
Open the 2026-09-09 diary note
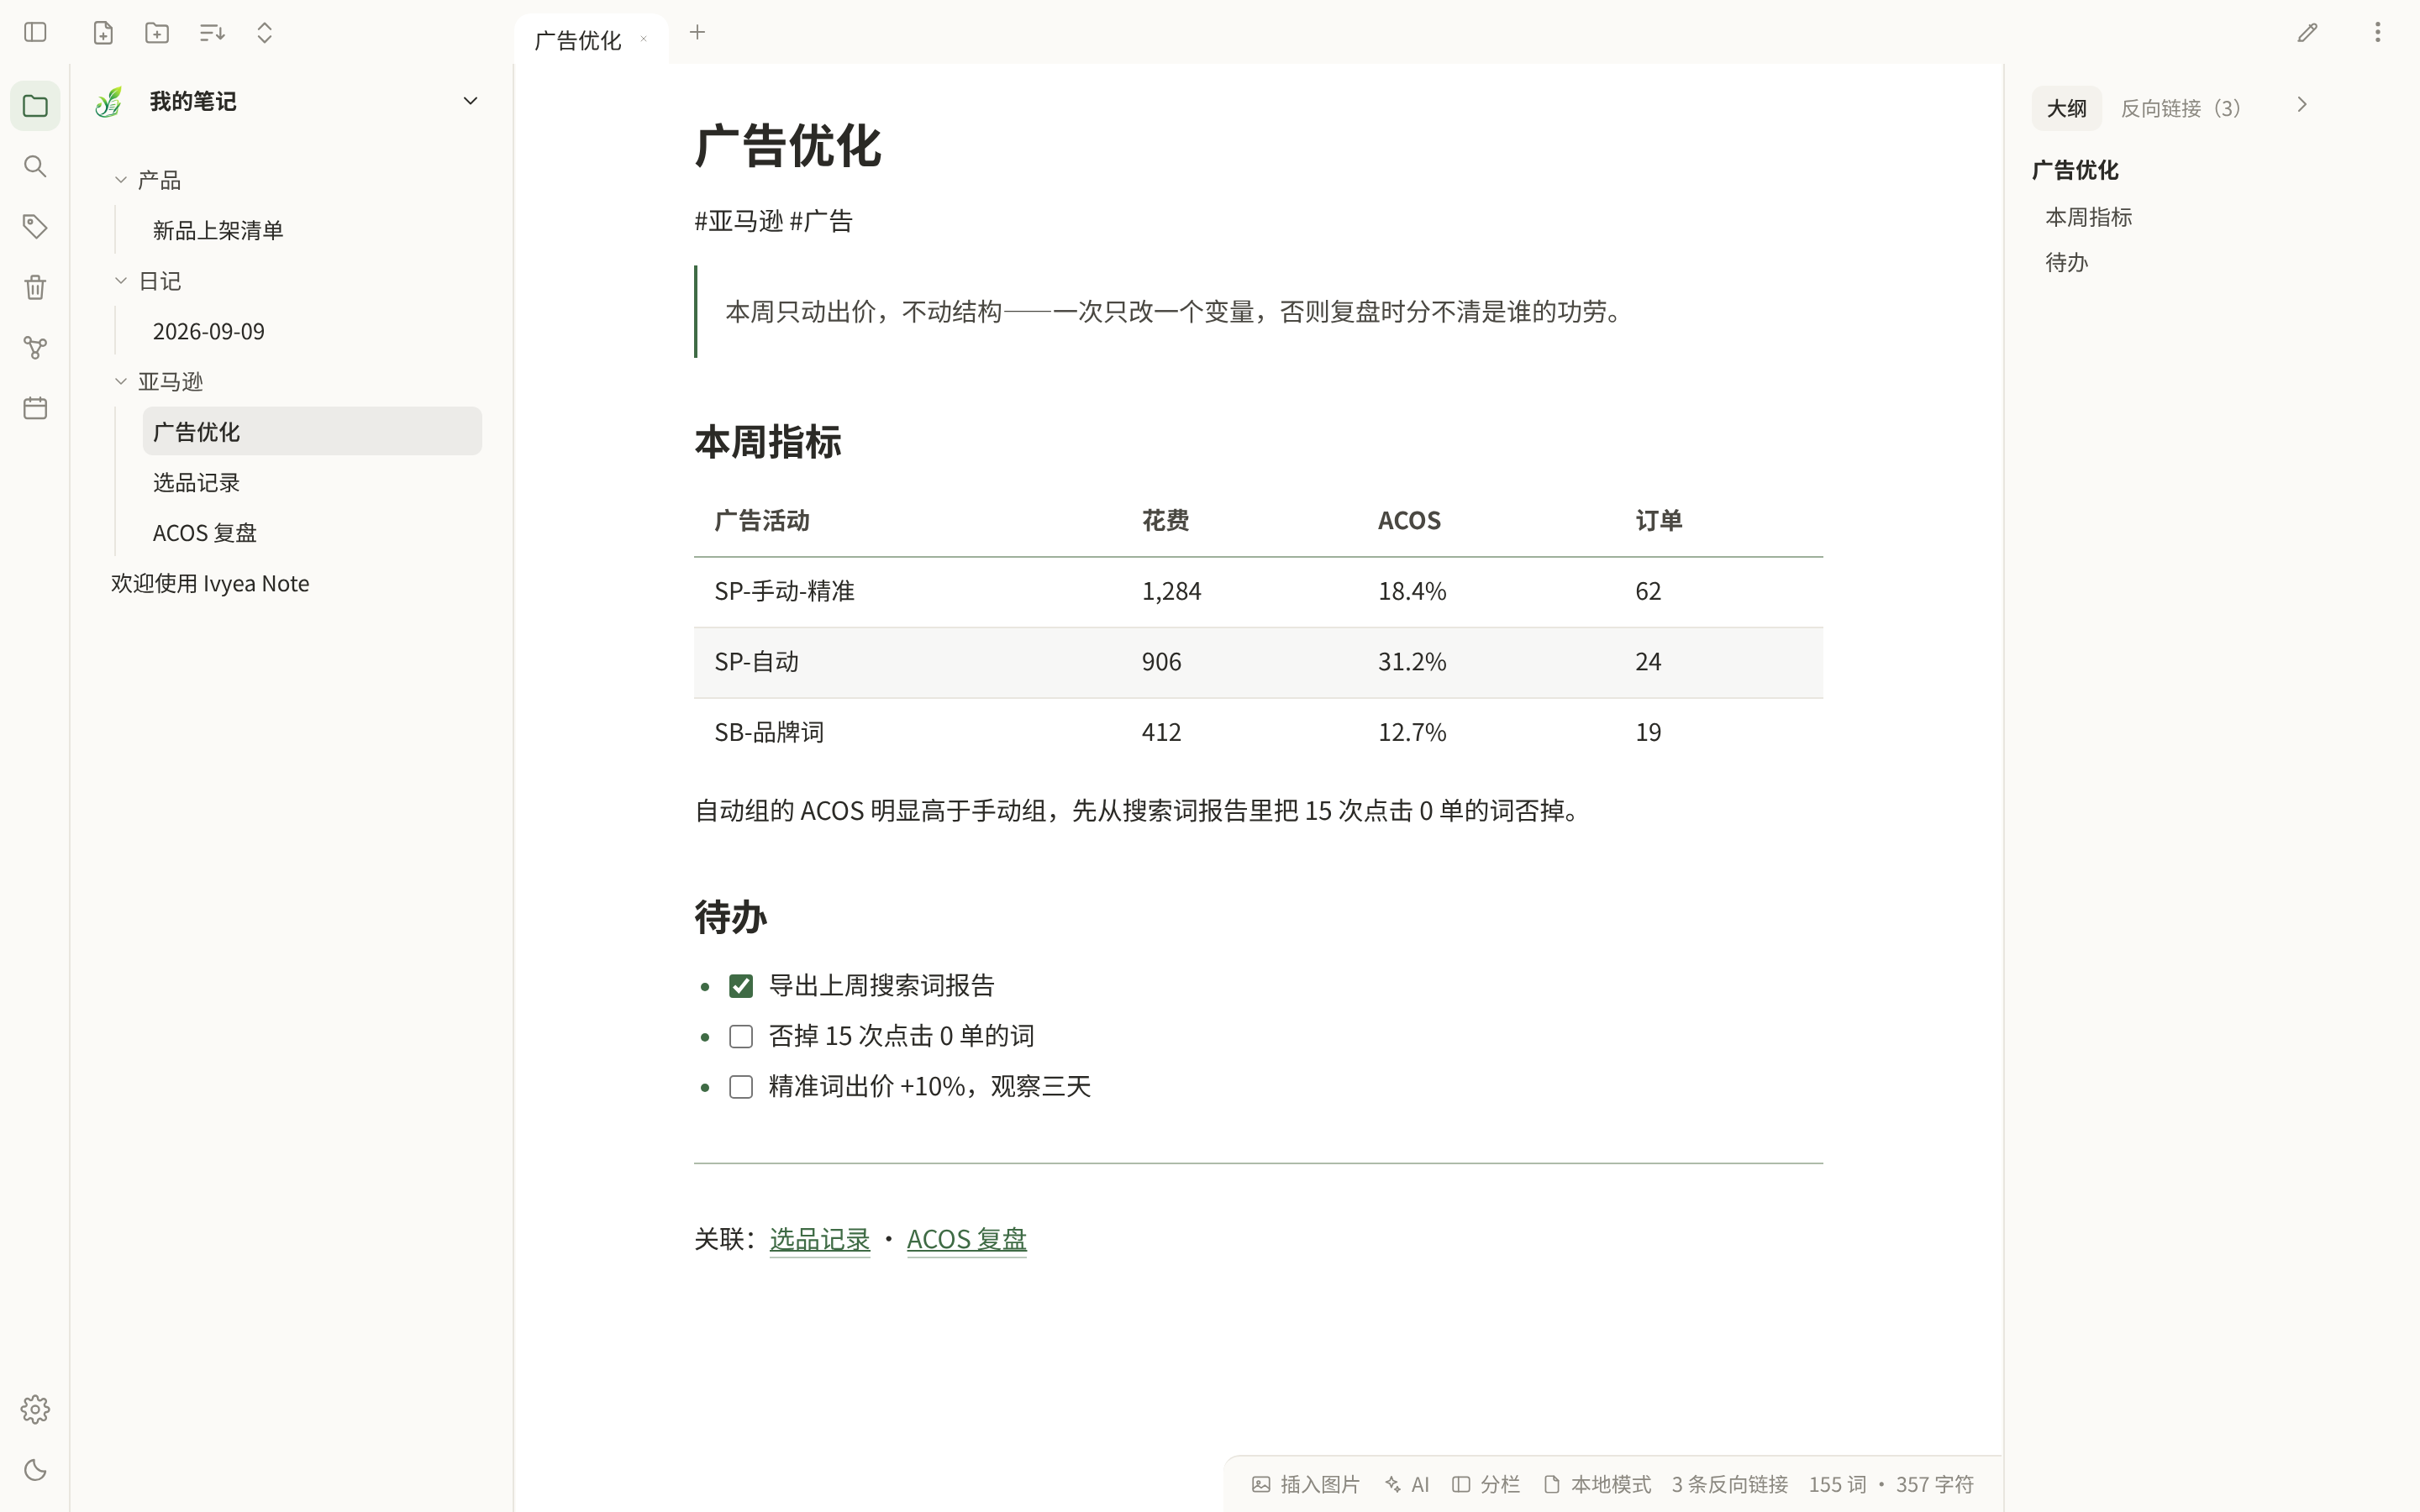click(x=312, y=331)
